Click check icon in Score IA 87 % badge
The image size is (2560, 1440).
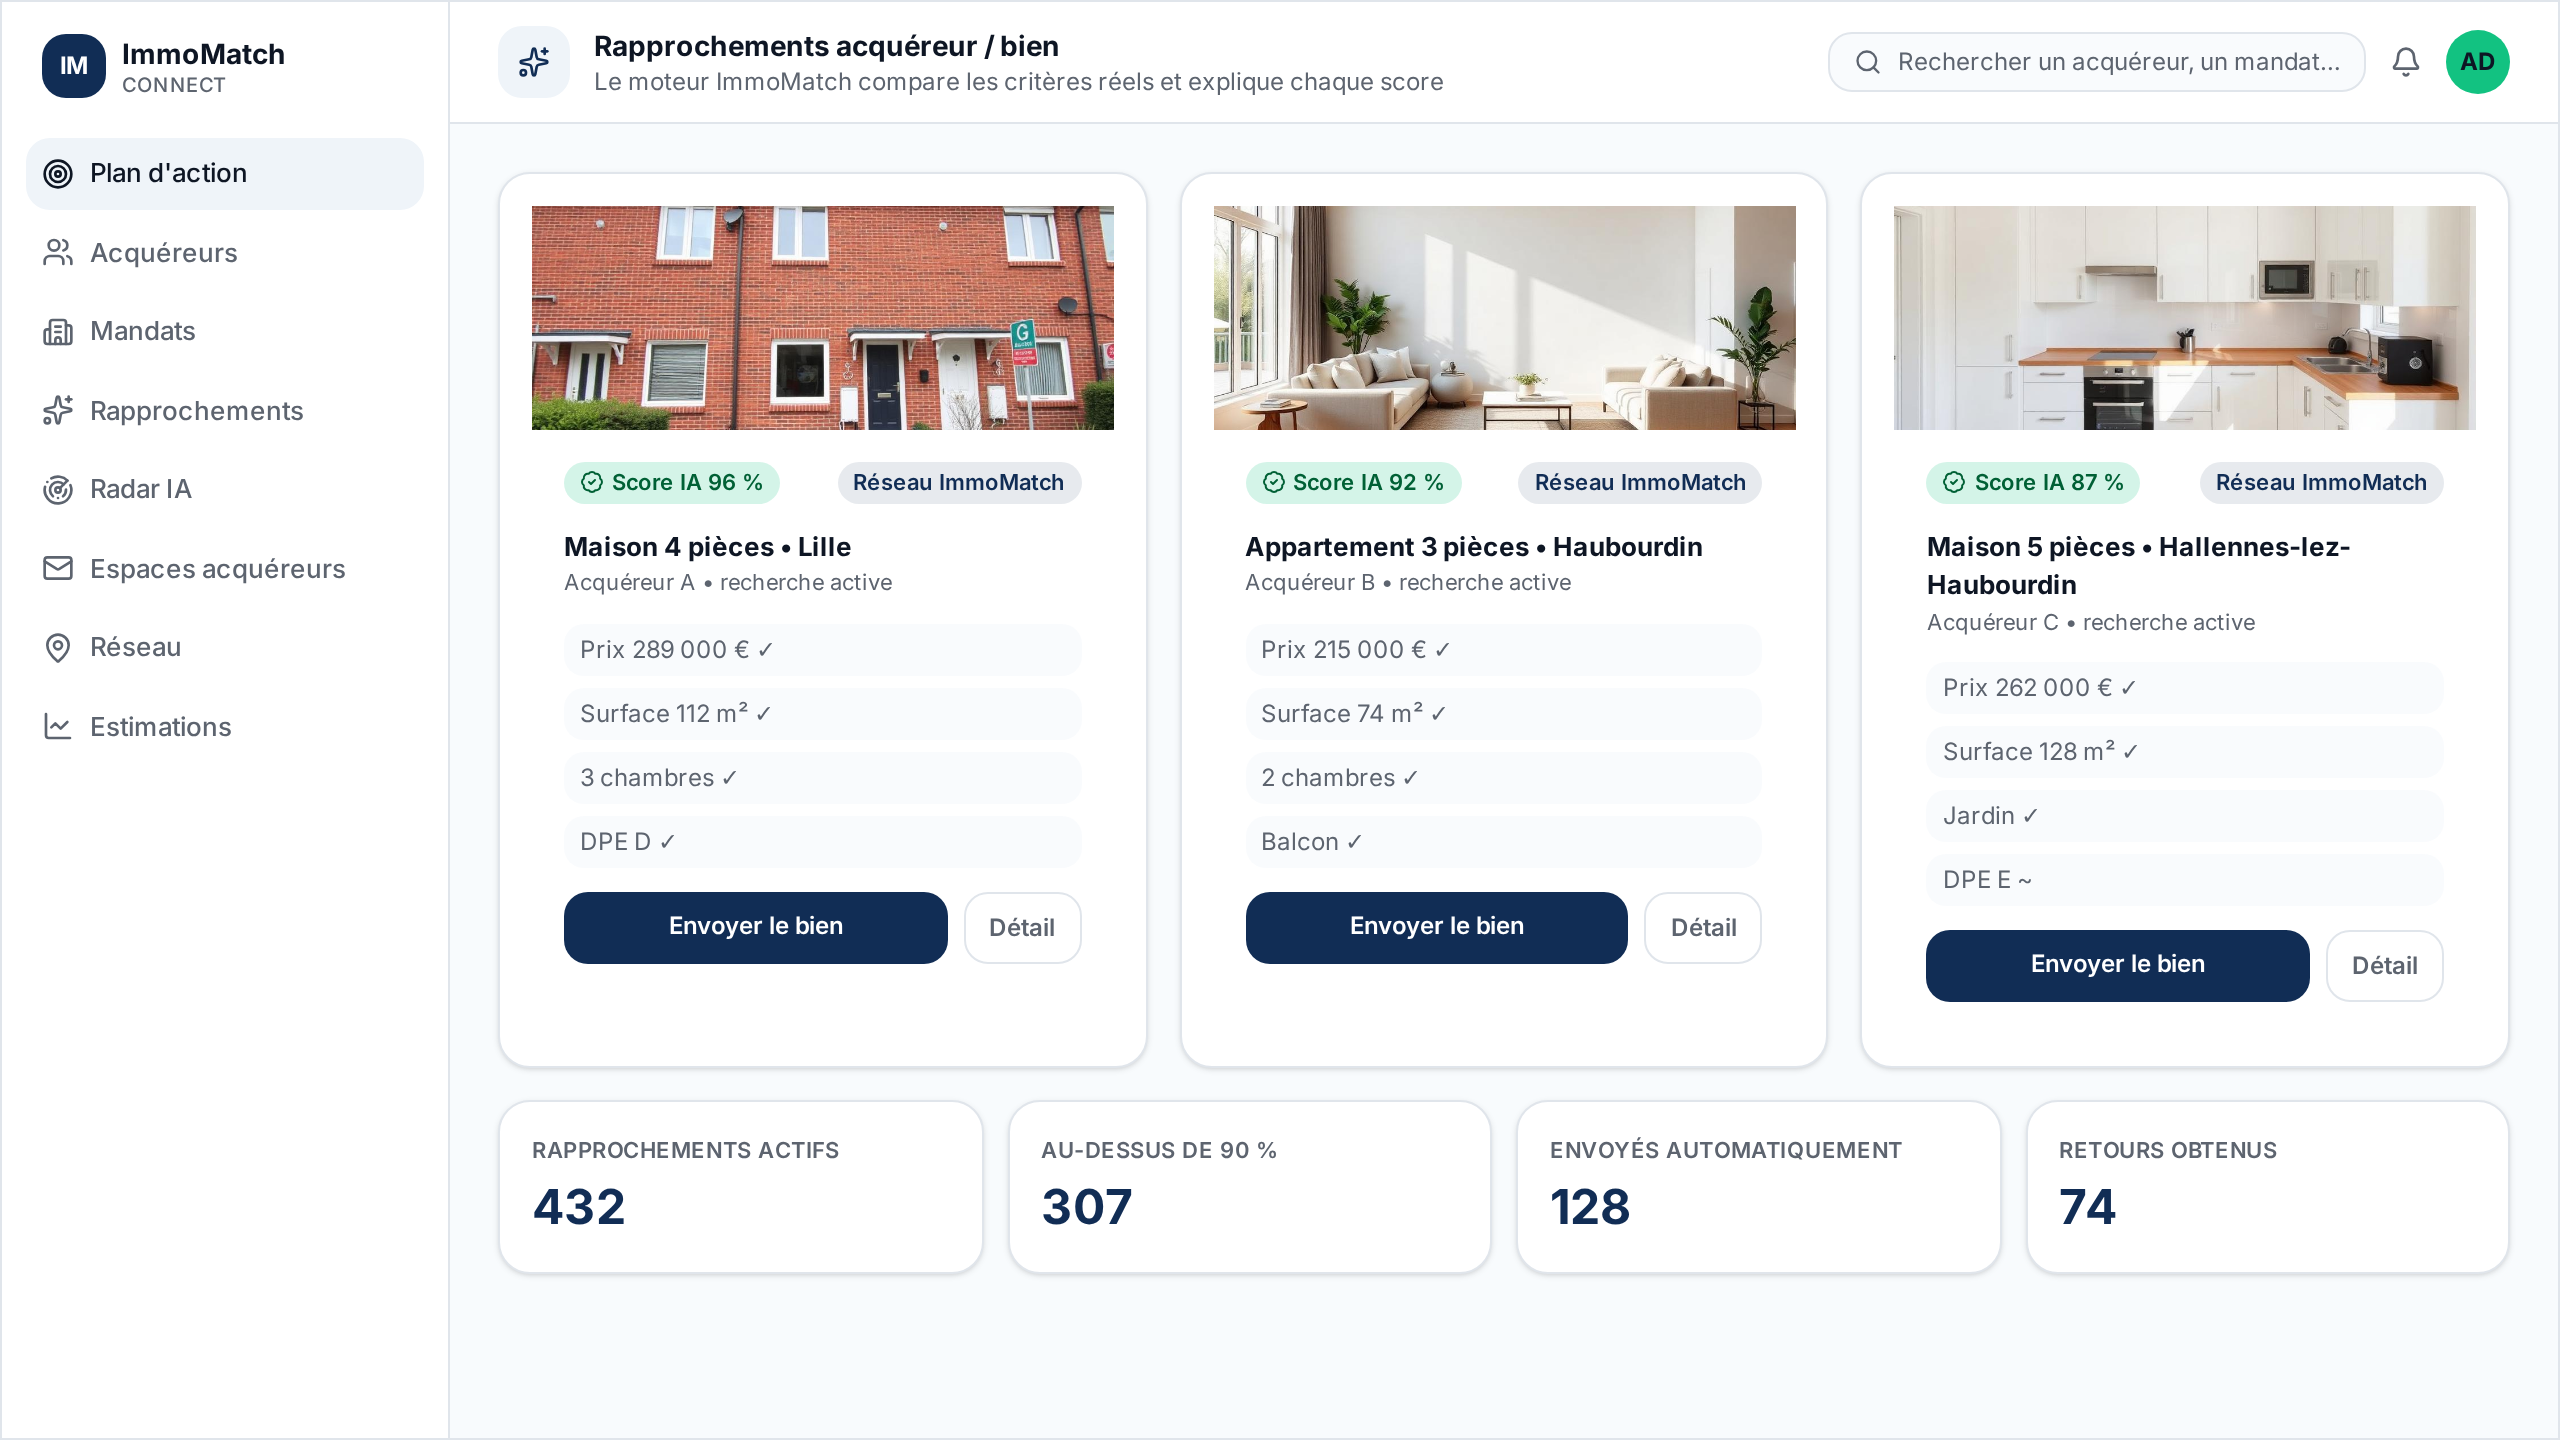coord(1954,483)
